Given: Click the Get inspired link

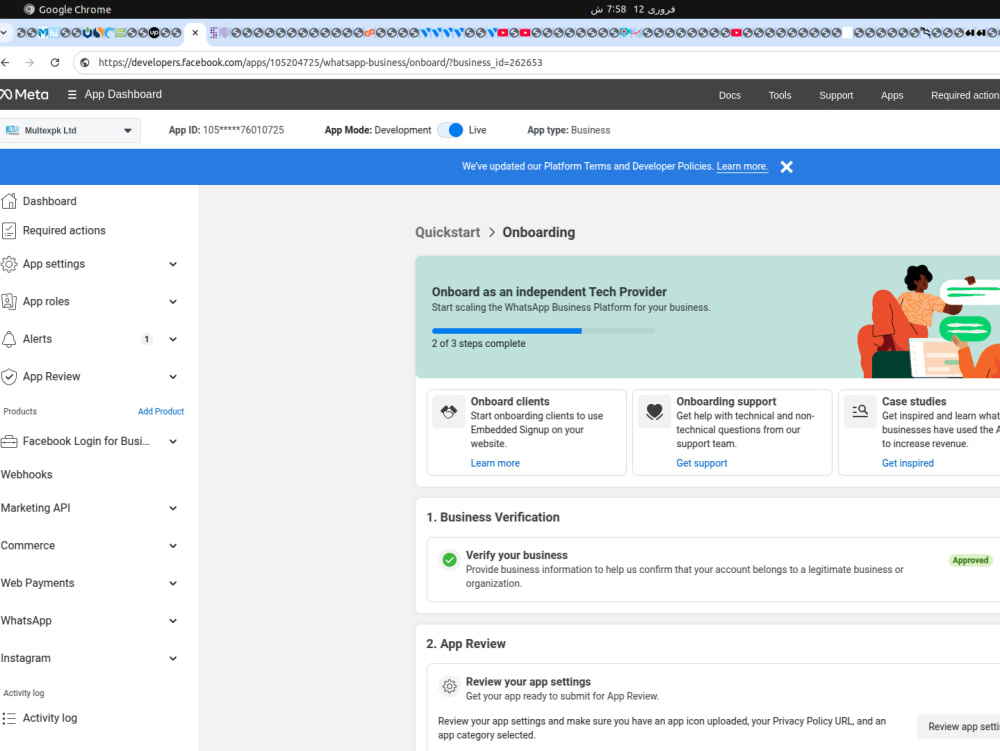Looking at the screenshot, I should (908, 463).
